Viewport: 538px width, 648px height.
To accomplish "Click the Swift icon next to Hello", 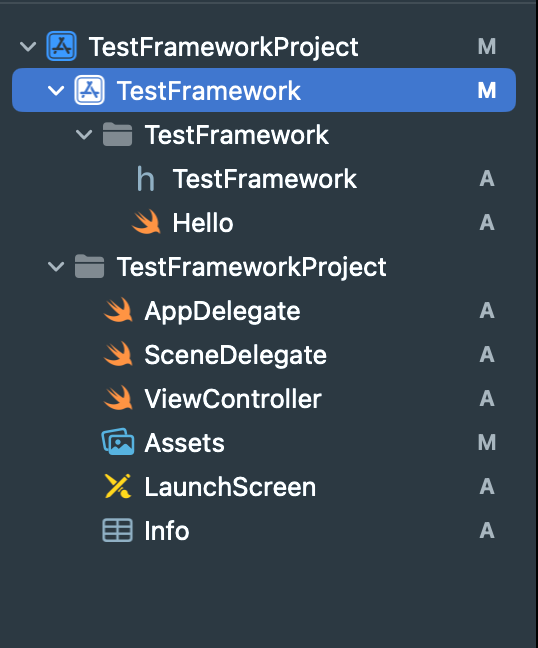I will 146,222.
